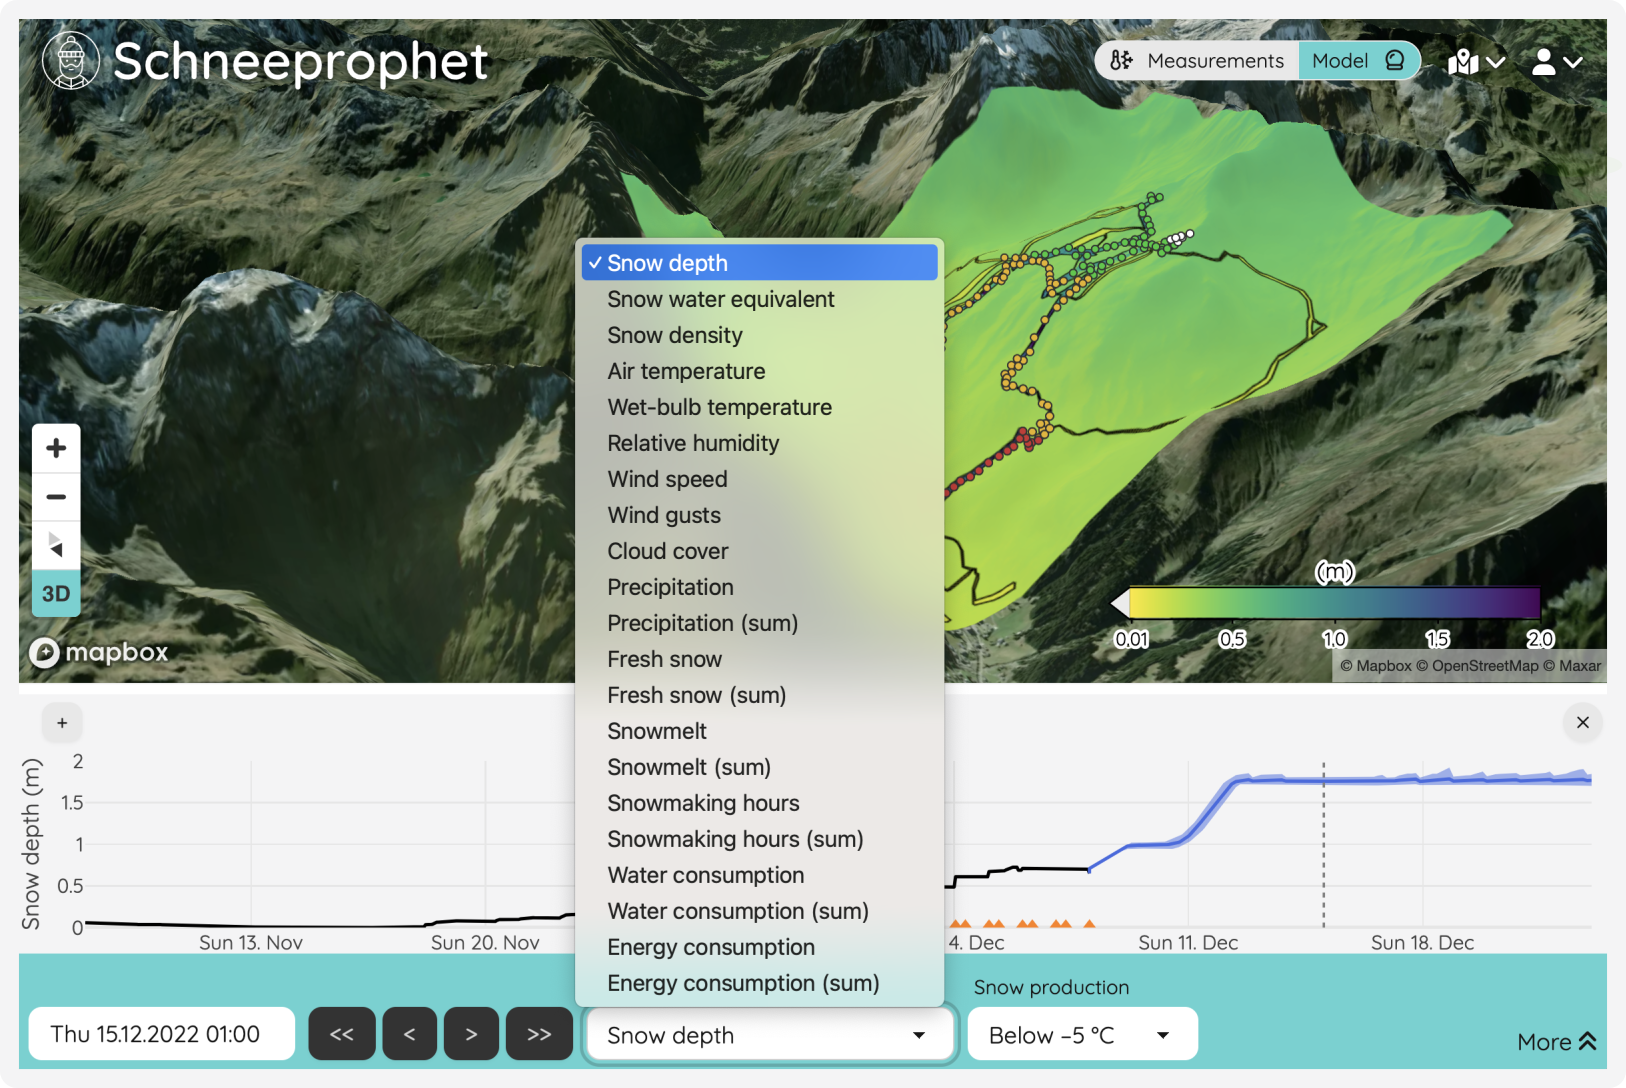Pick Snowmelt from the list

pos(760,731)
